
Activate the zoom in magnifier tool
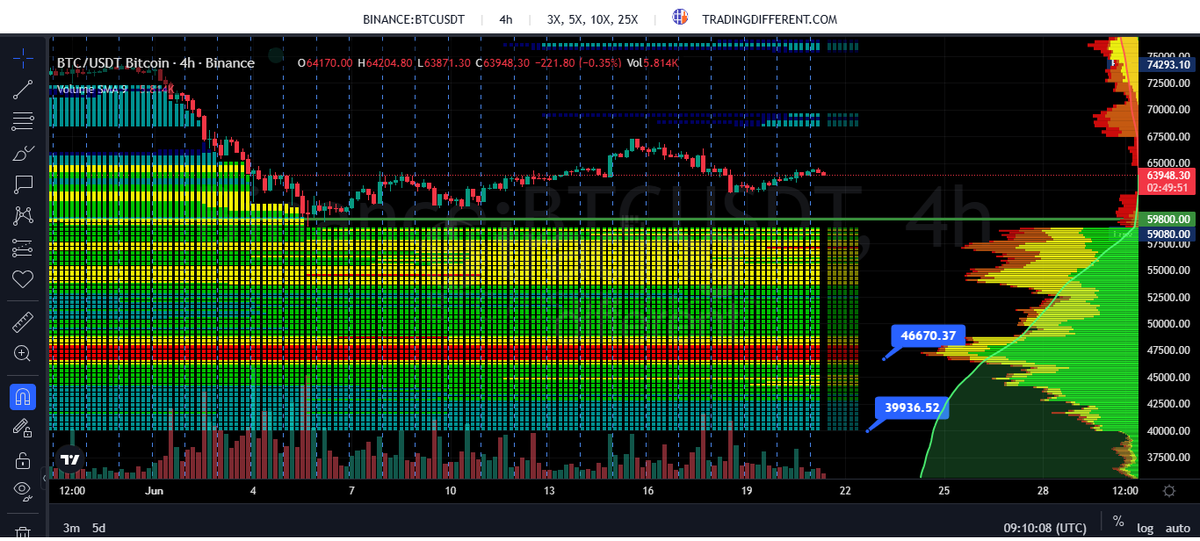[x=22, y=354]
